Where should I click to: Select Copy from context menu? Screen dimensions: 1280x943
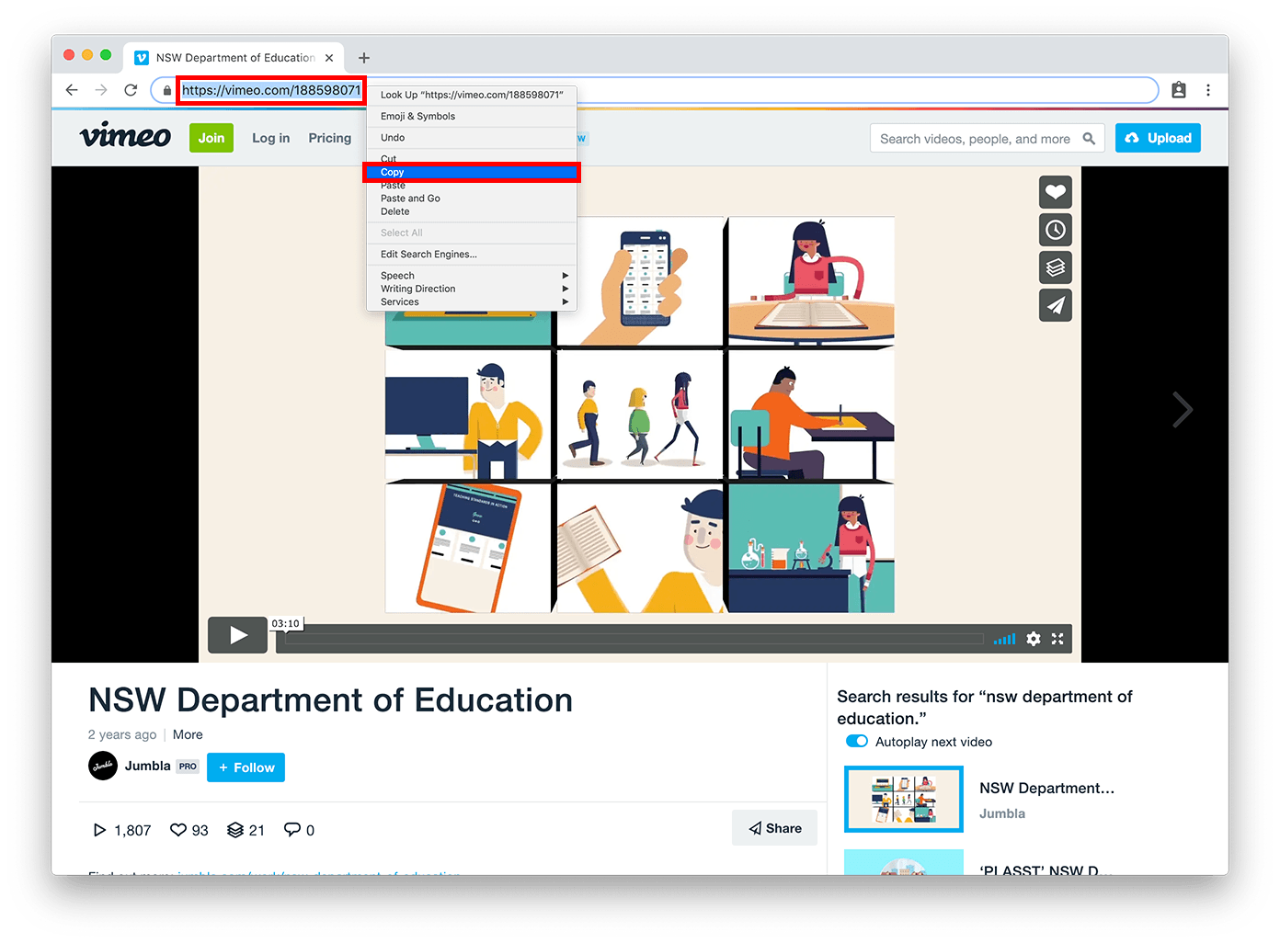pyautogui.click(x=472, y=172)
